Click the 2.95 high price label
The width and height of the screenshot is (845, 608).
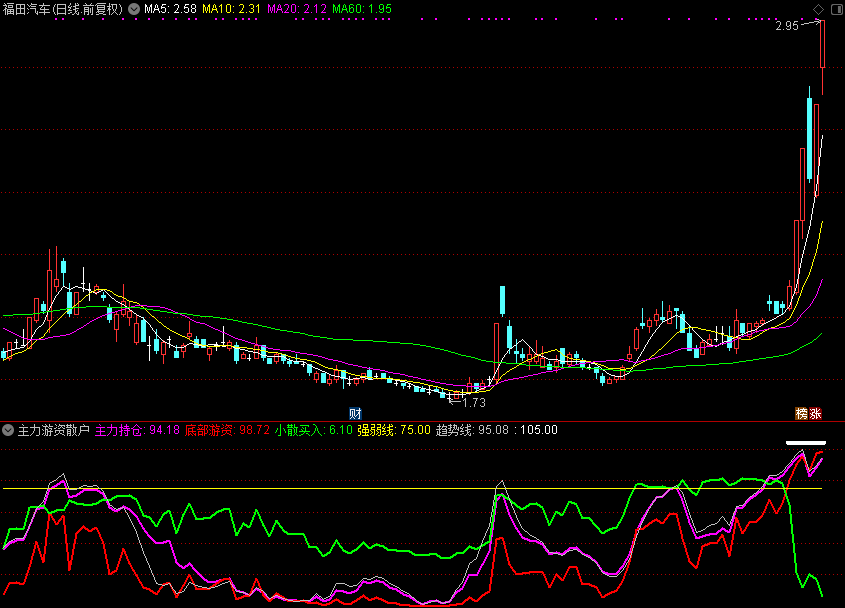(x=786, y=27)
